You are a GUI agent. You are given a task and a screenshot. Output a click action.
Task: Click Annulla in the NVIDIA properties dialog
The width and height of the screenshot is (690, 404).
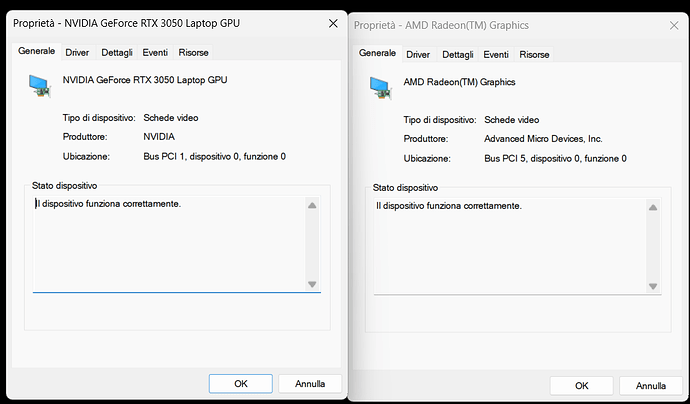coord(309,383)
